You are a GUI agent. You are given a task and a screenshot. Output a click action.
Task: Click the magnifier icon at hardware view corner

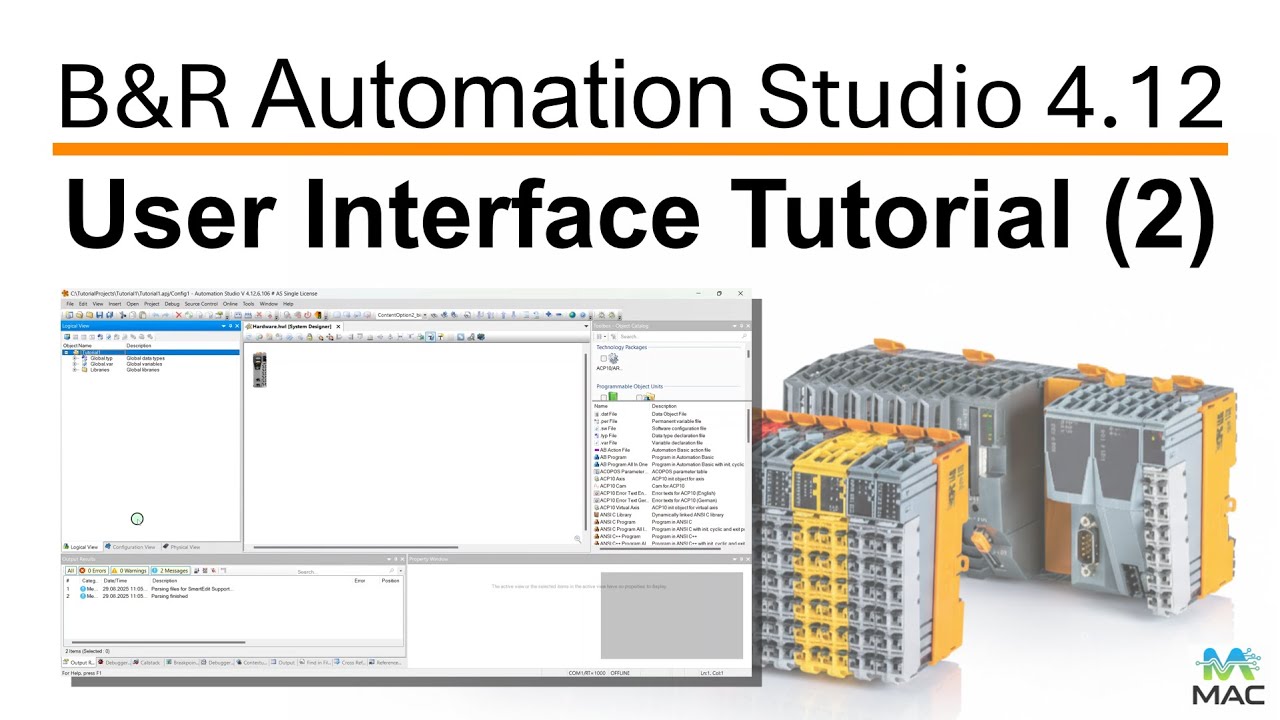pyautogui.click(x=577, y=539)
